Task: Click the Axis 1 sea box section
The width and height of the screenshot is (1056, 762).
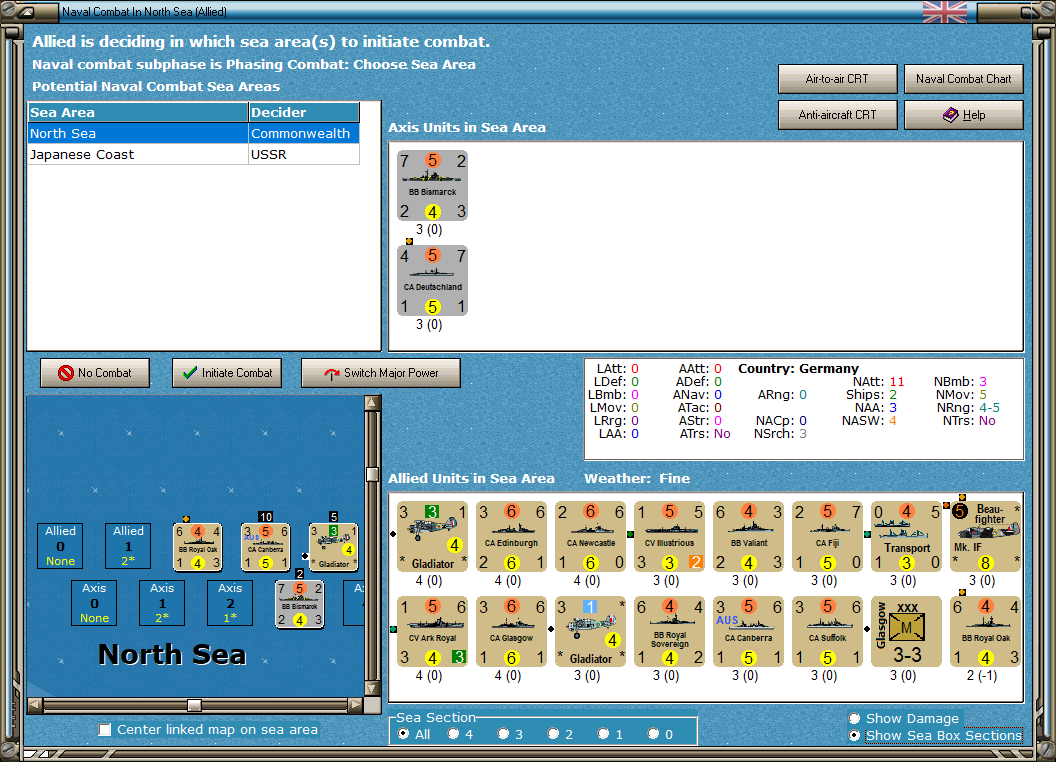Action: pyautogui.click(x=162, y=603)
